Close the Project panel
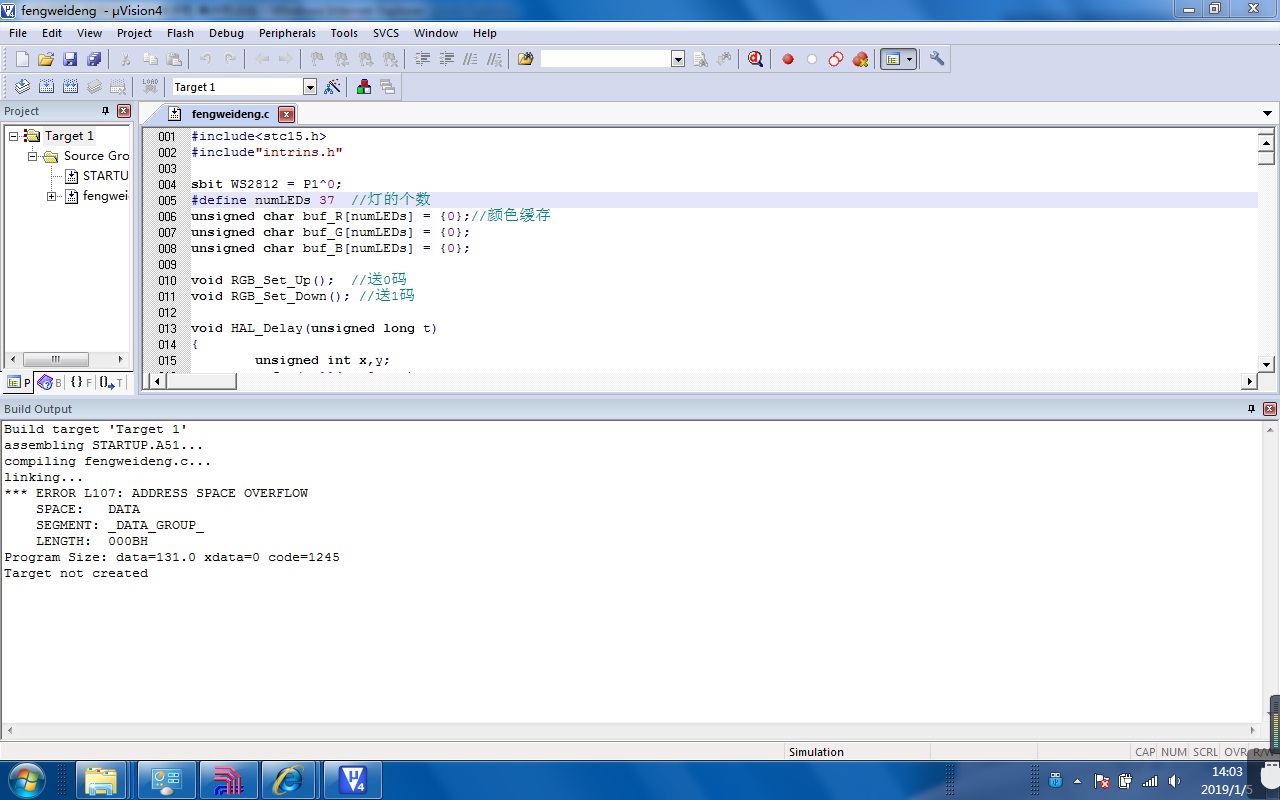Screen dimensions: 1280x800 [x=124, y=111]
